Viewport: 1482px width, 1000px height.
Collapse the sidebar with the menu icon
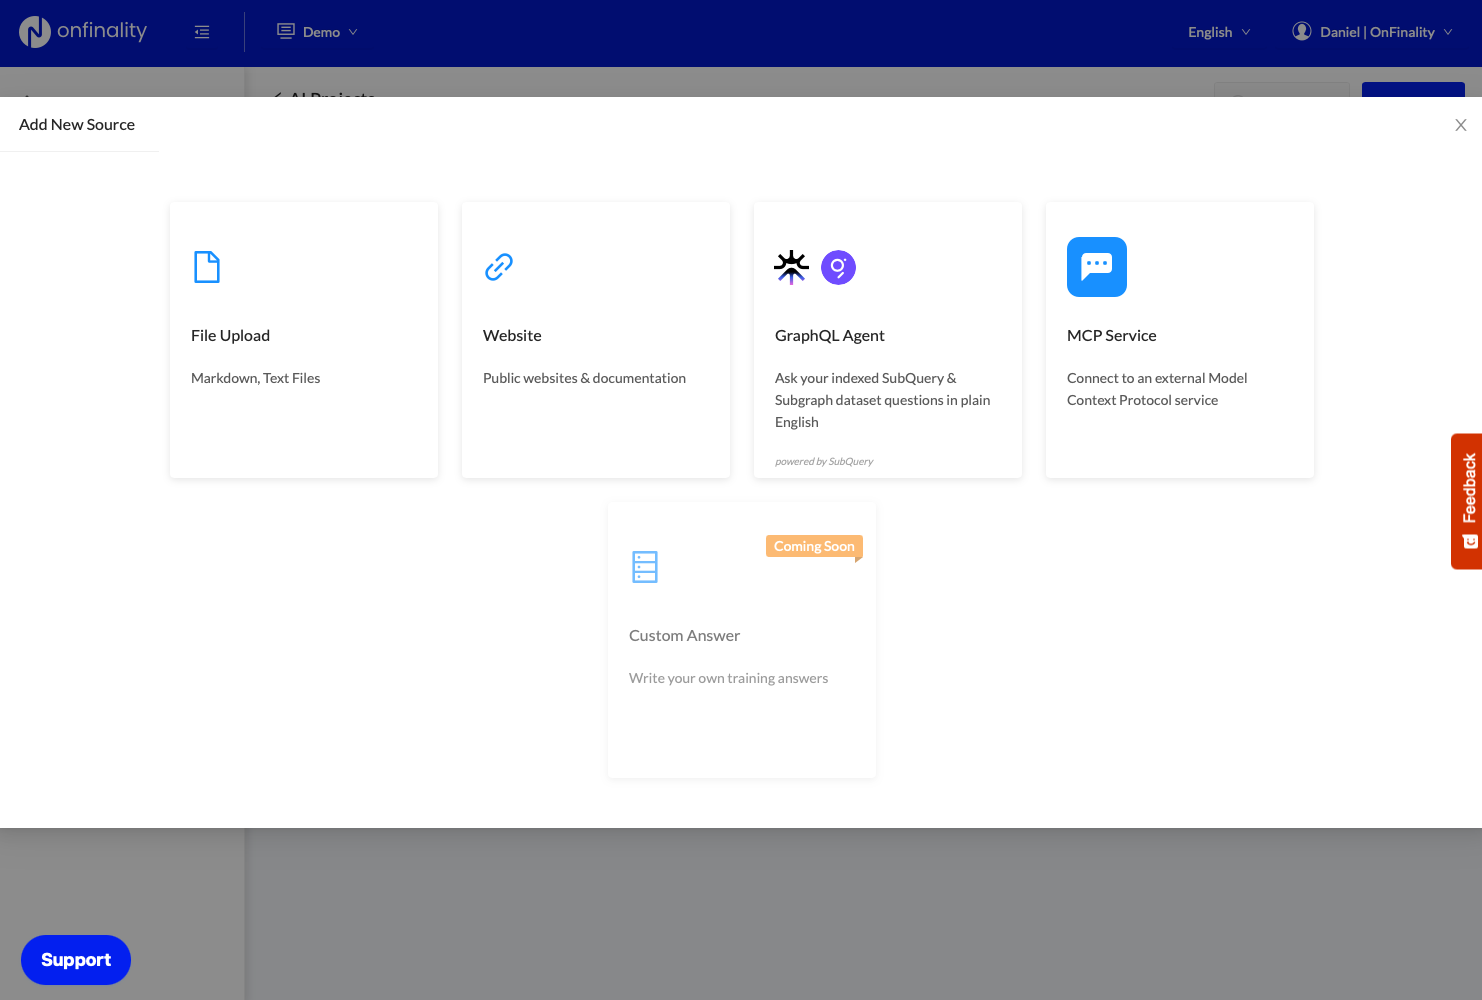point(202,32)
